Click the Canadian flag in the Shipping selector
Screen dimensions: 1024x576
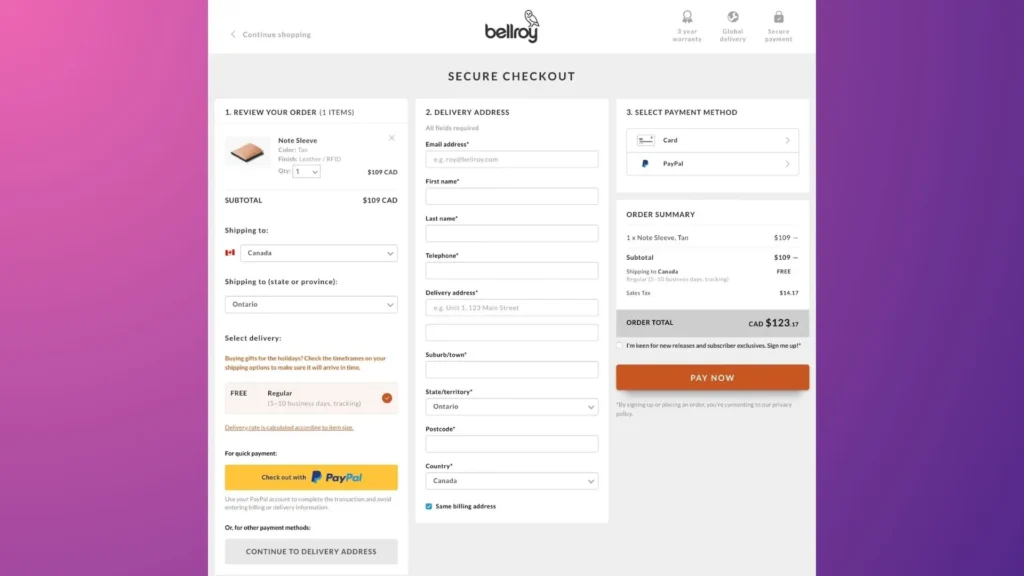[232, 253]
